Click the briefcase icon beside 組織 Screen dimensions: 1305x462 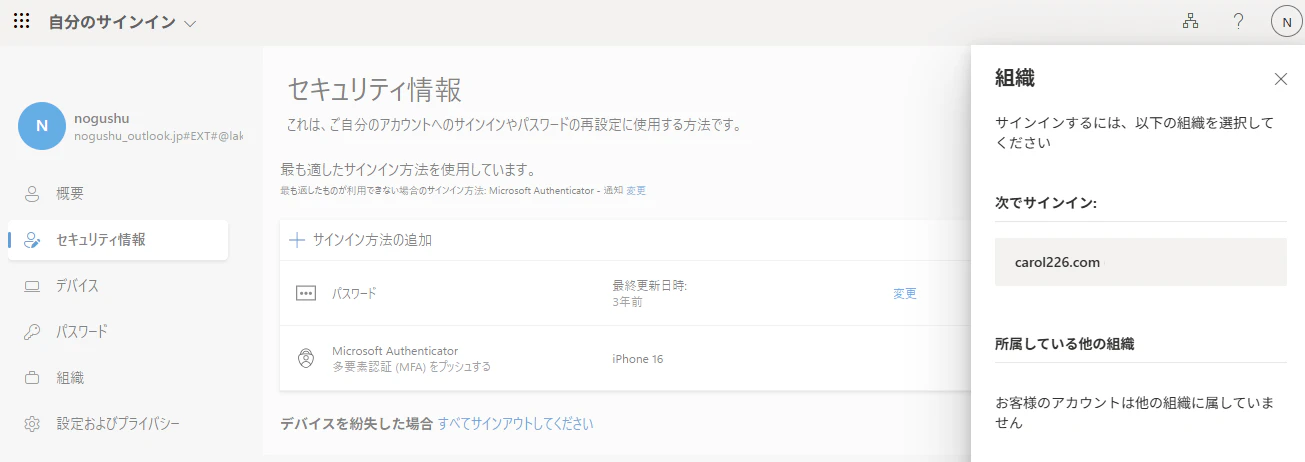pyautogui.click(x=32, y=378)
